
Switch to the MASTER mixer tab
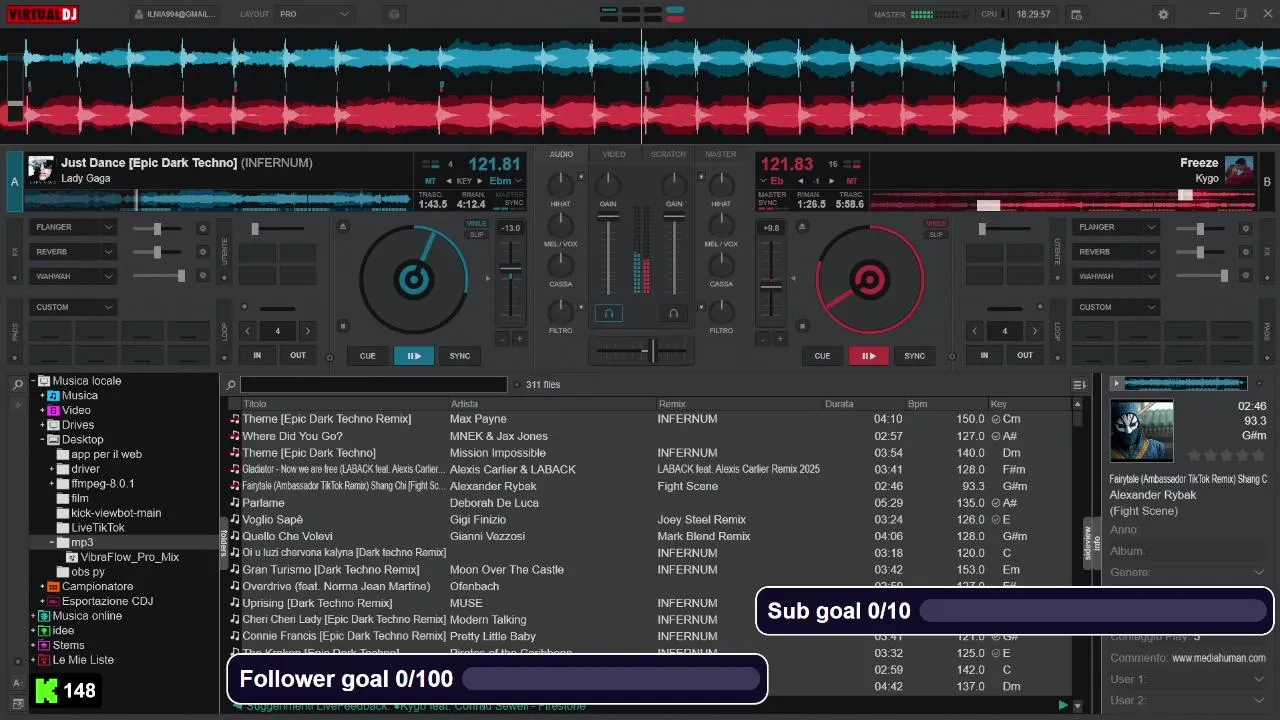tap(720, 154)
